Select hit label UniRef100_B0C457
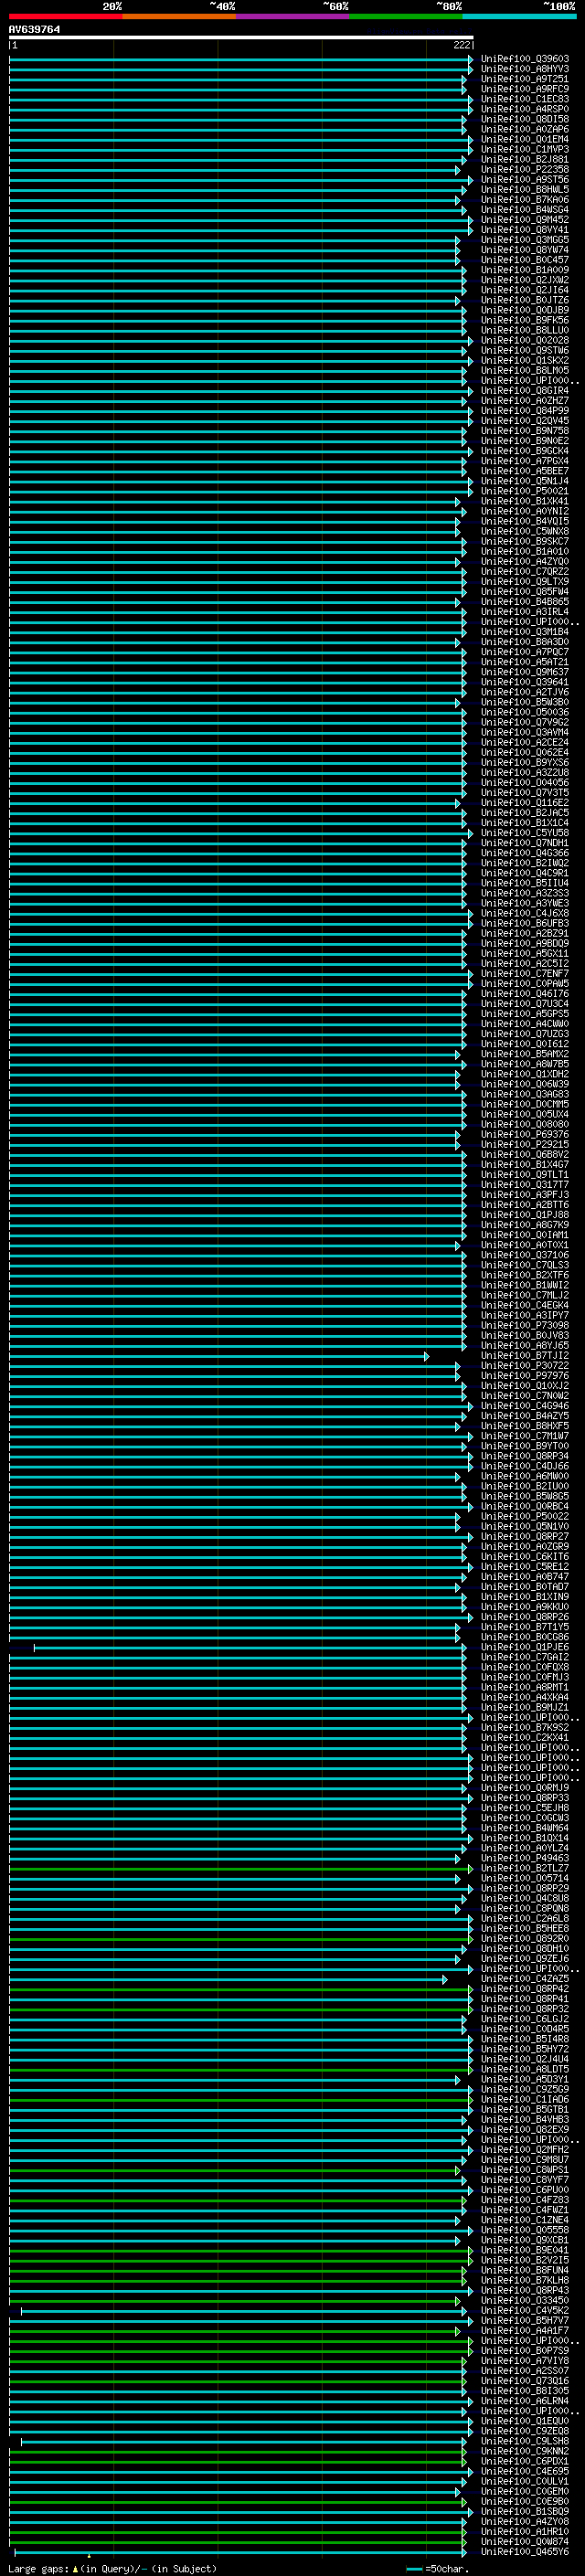This screenshot has width=585, height=2576. point(525,259)
